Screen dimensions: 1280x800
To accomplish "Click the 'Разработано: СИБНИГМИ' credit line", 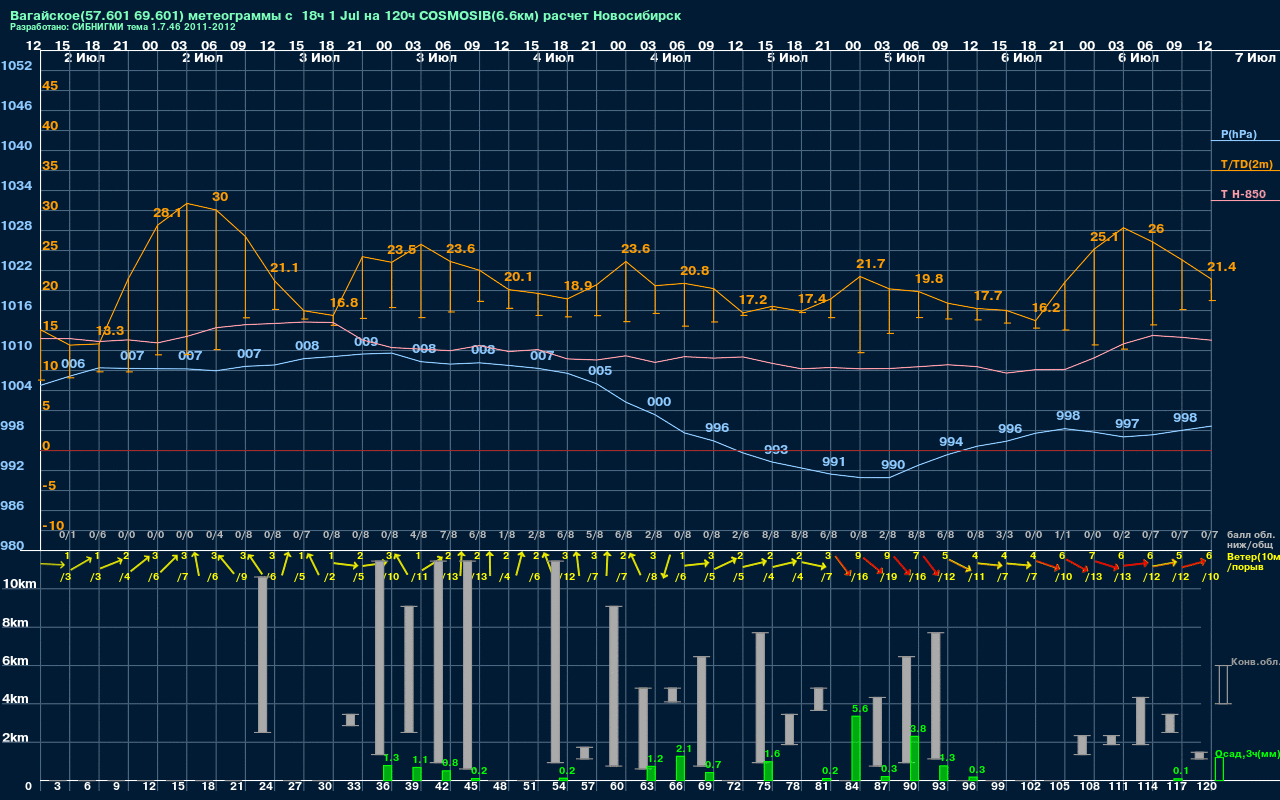I will click(x=123, y=27).
